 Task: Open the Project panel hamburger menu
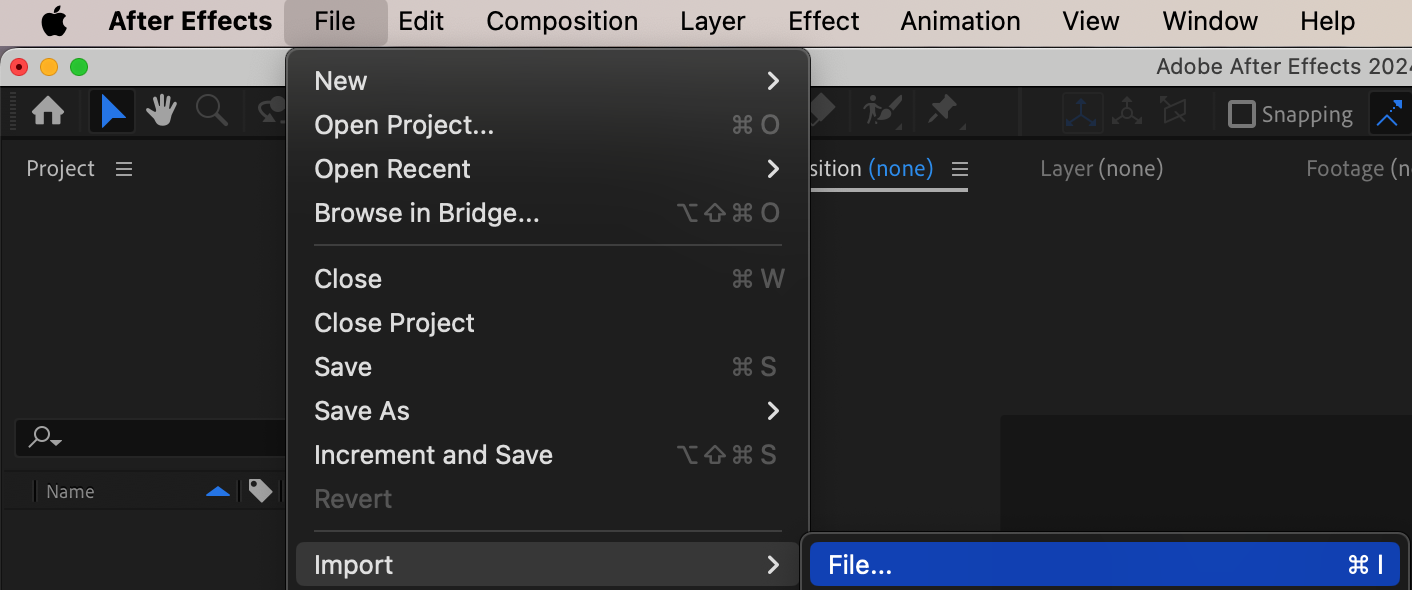pos(124,169)
